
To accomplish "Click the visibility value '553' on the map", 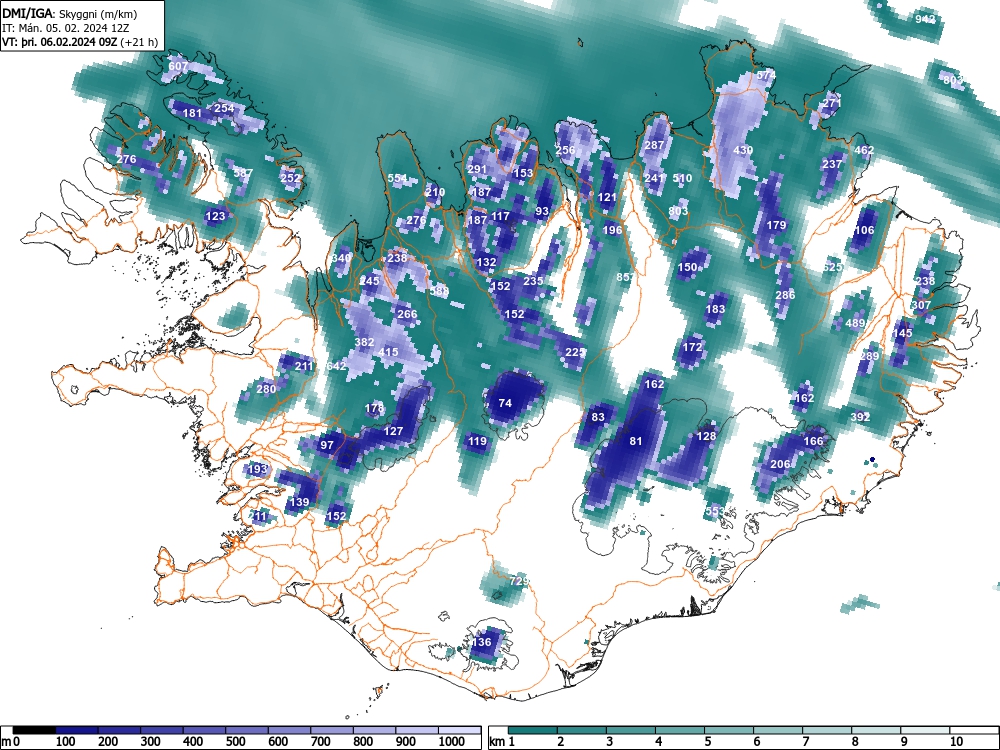I will [715, 511].
